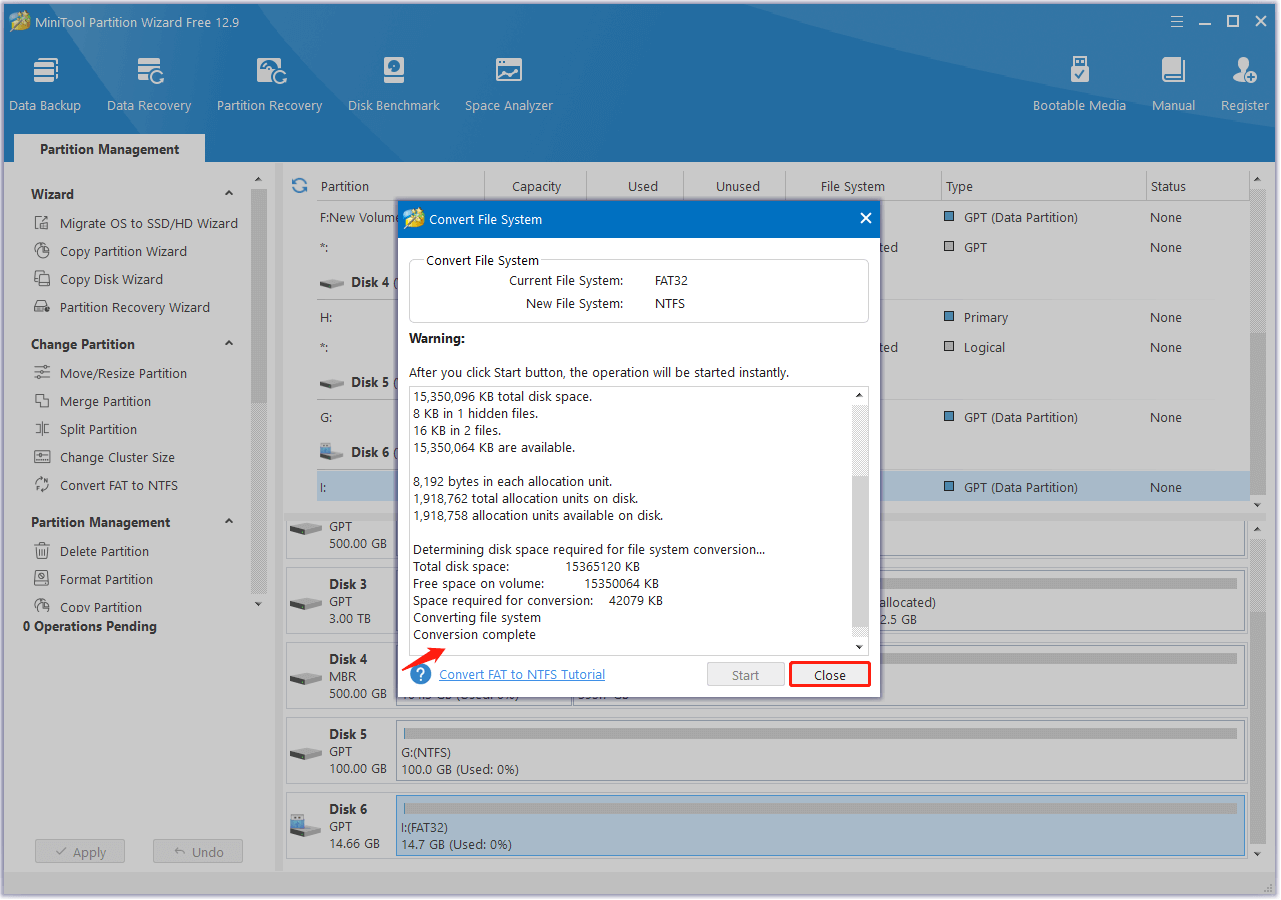Click '0 Operations Pending' text
1281x900 pixels.
(90, 626)
